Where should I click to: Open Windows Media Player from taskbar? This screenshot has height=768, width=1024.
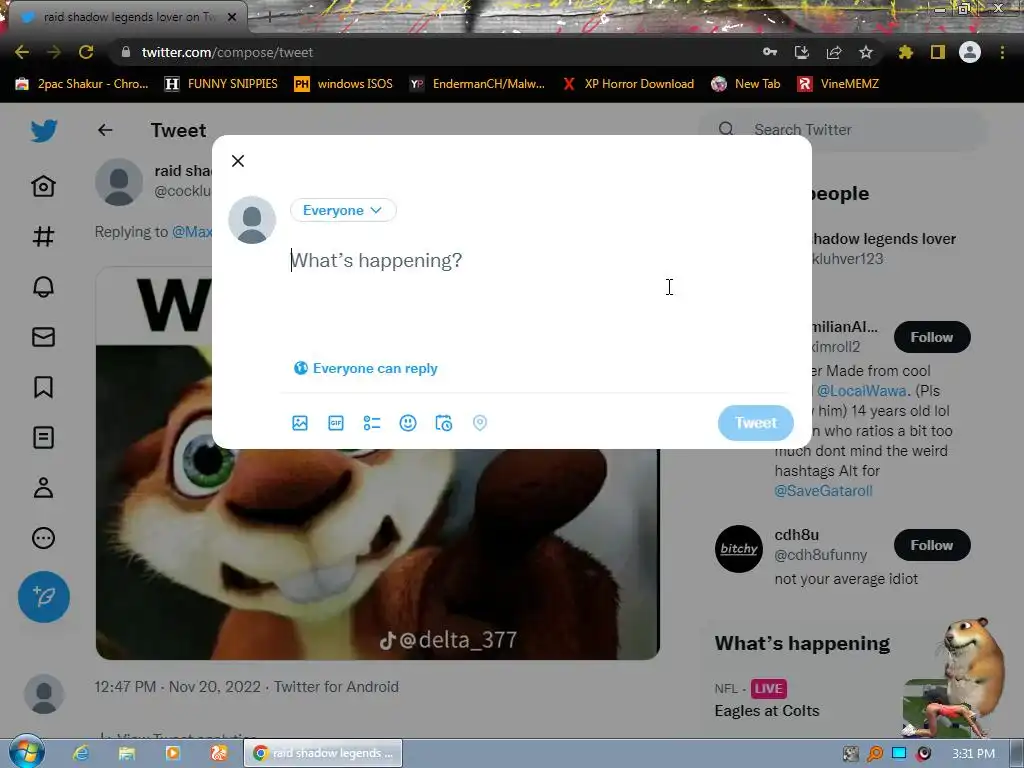[172, 753]
